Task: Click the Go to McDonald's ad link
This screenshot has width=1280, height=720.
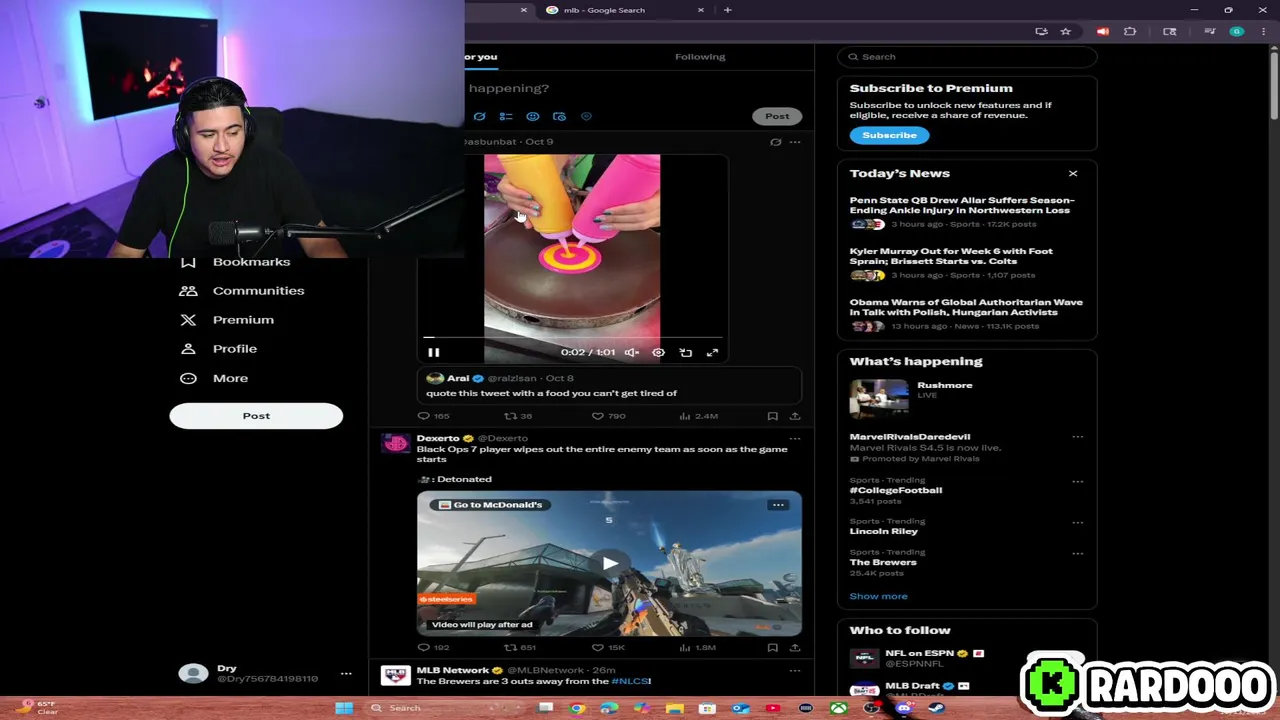Action: point(490,505)
